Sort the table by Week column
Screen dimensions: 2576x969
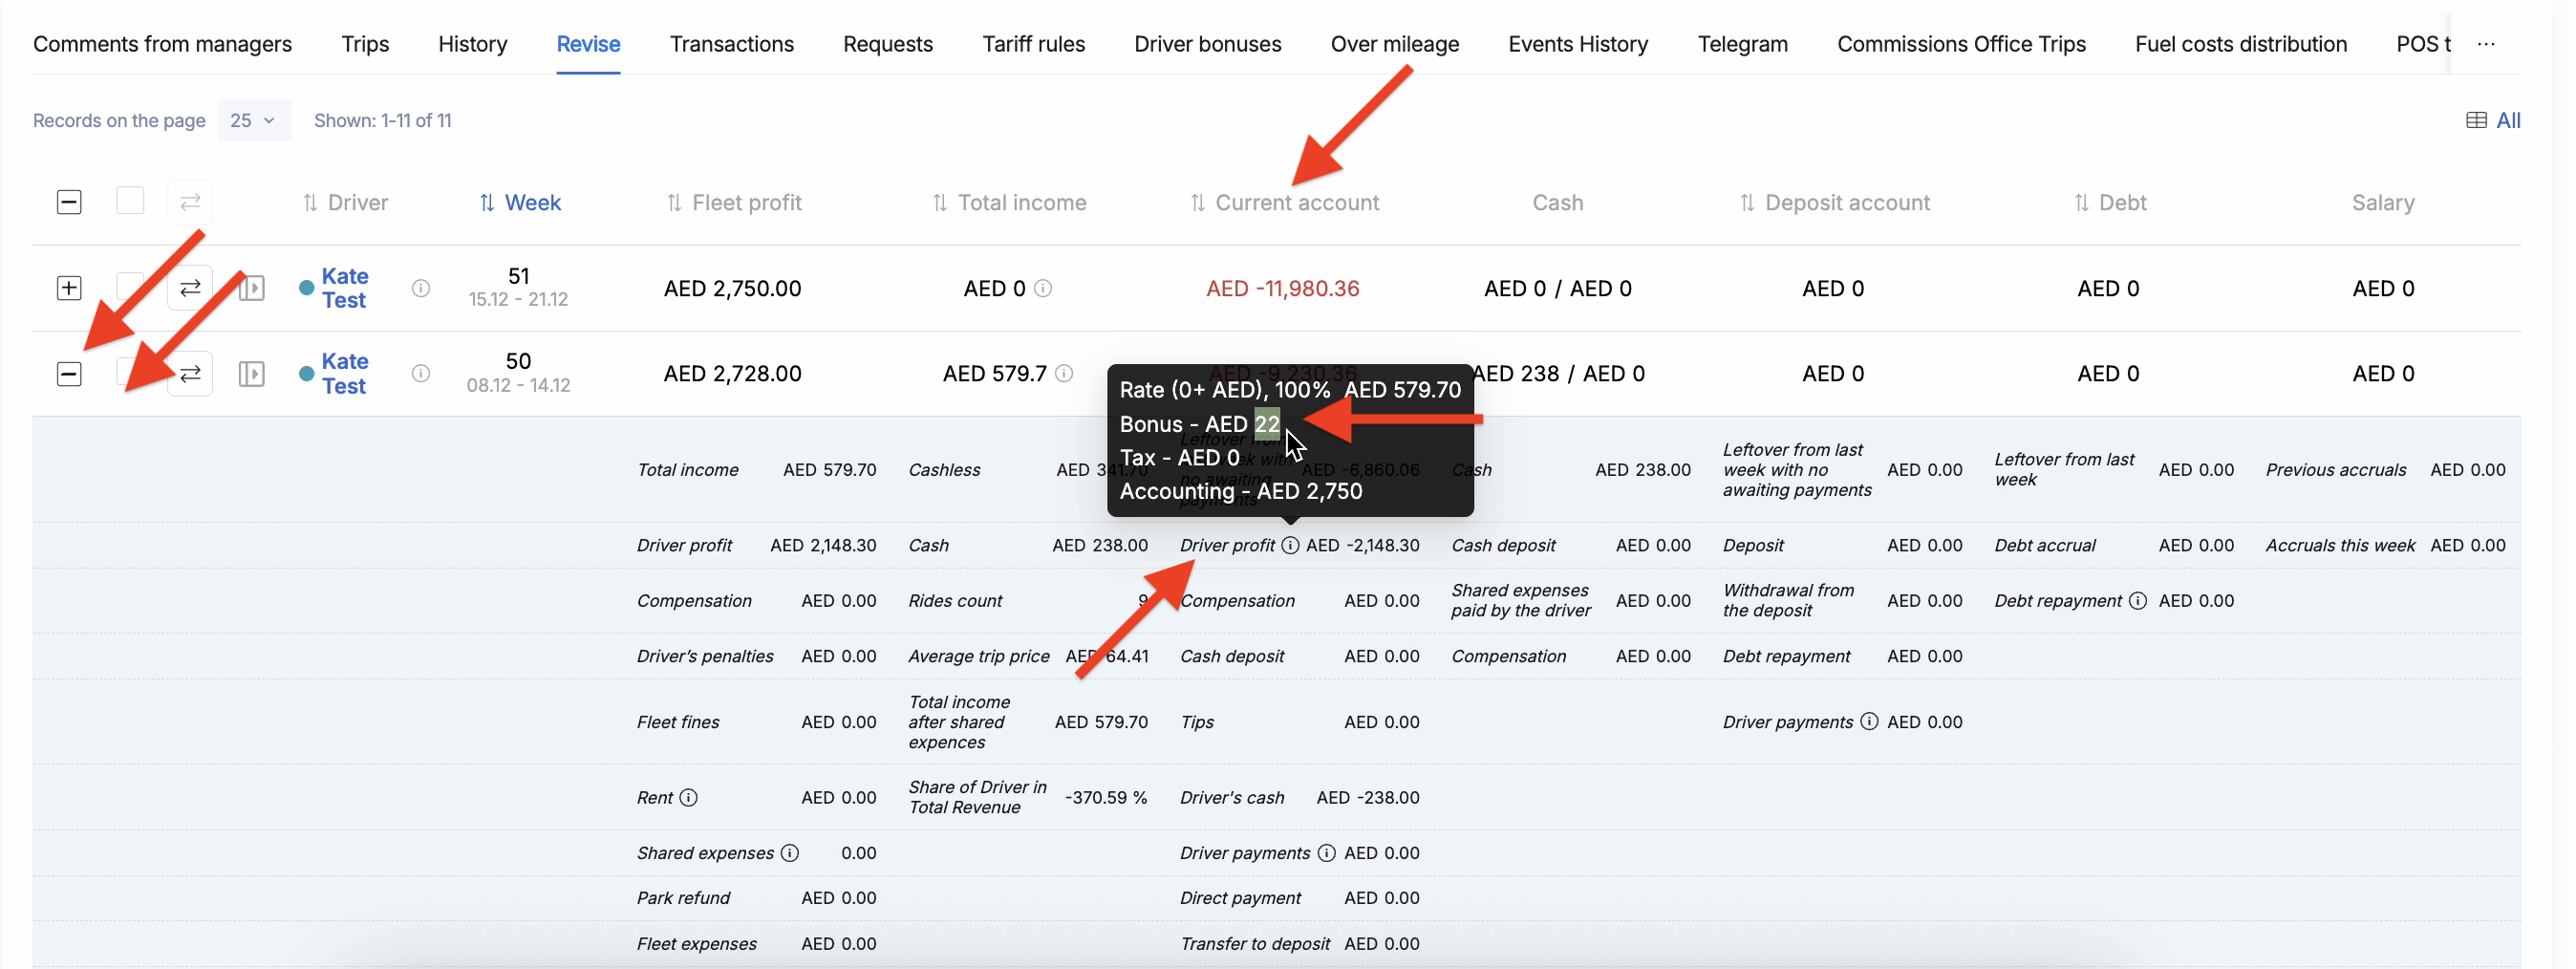pos(520,203)
